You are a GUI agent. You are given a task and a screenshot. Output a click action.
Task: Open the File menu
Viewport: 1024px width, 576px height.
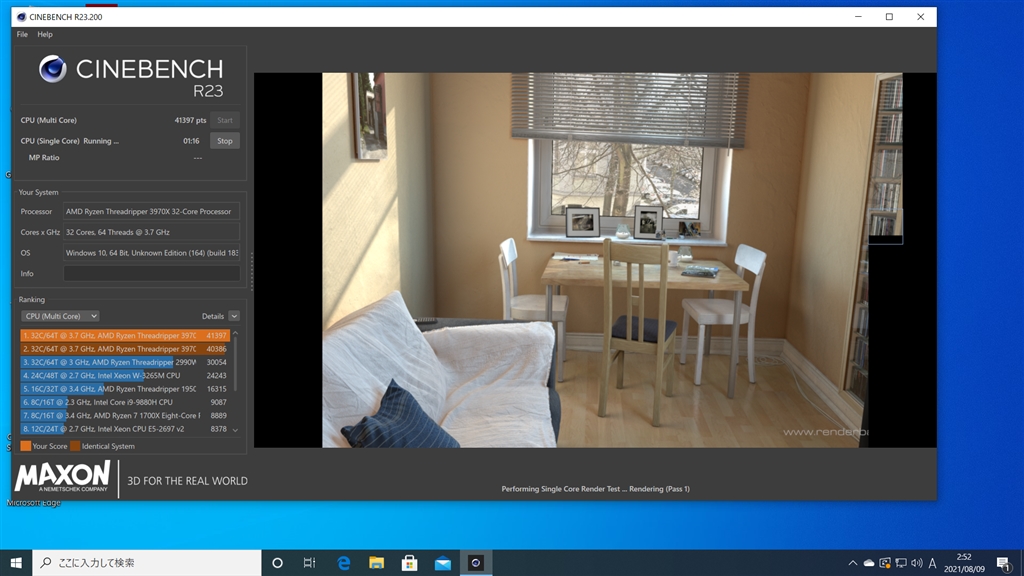[22, 34]
